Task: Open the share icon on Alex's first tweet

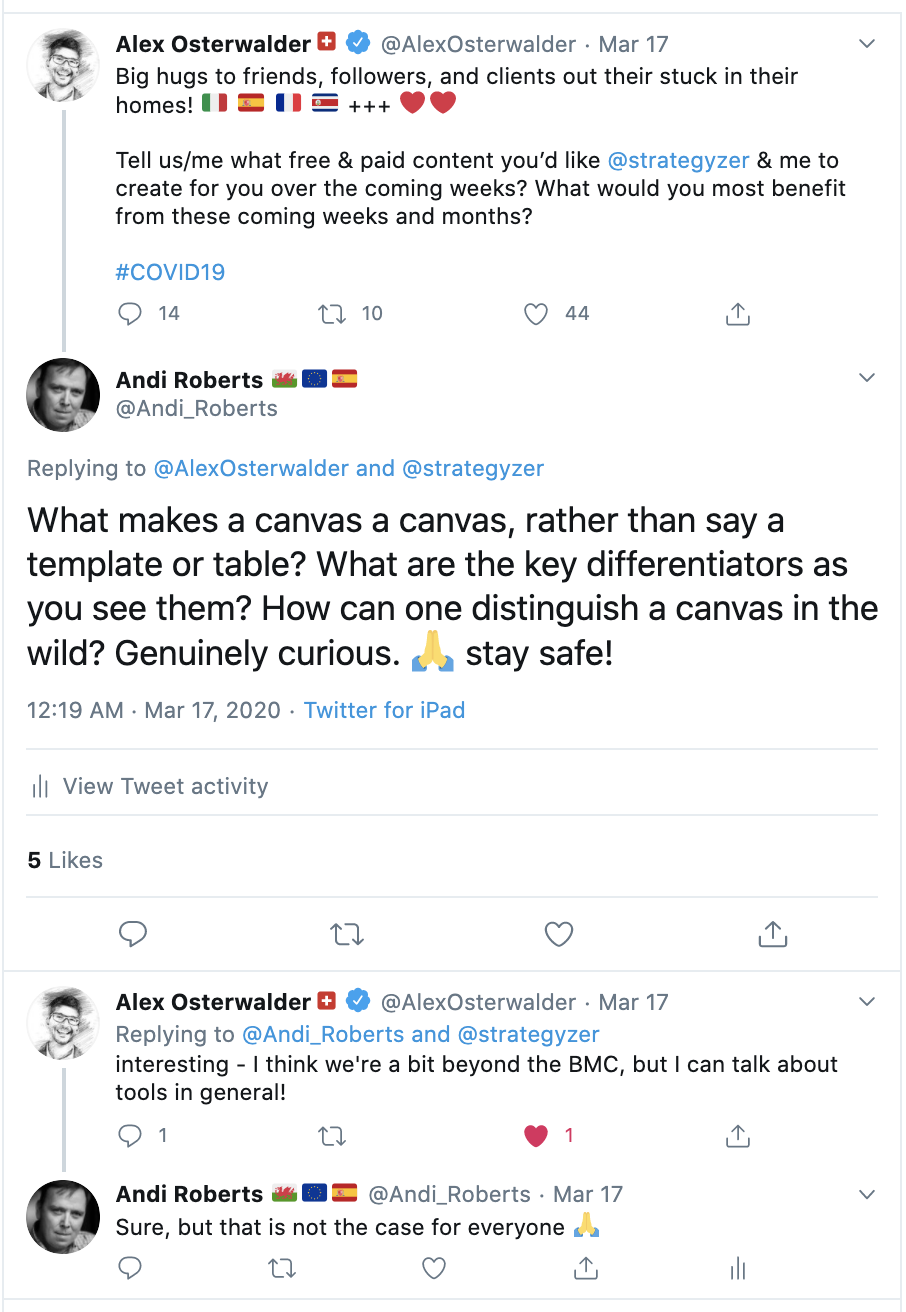Action: point(737,313)
